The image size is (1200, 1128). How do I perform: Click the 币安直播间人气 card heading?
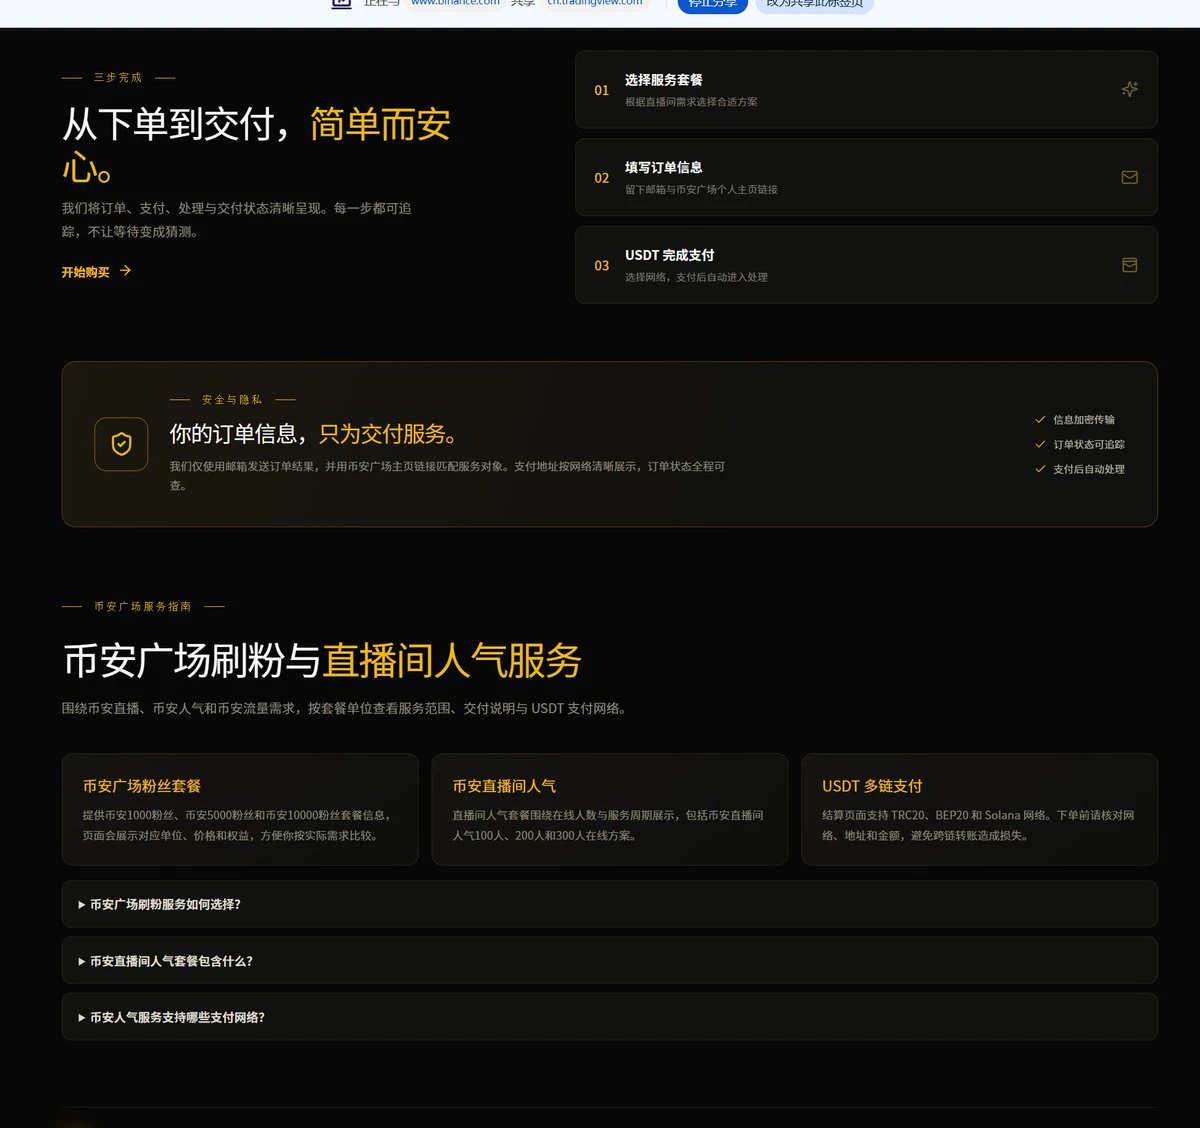click(504, 786)
